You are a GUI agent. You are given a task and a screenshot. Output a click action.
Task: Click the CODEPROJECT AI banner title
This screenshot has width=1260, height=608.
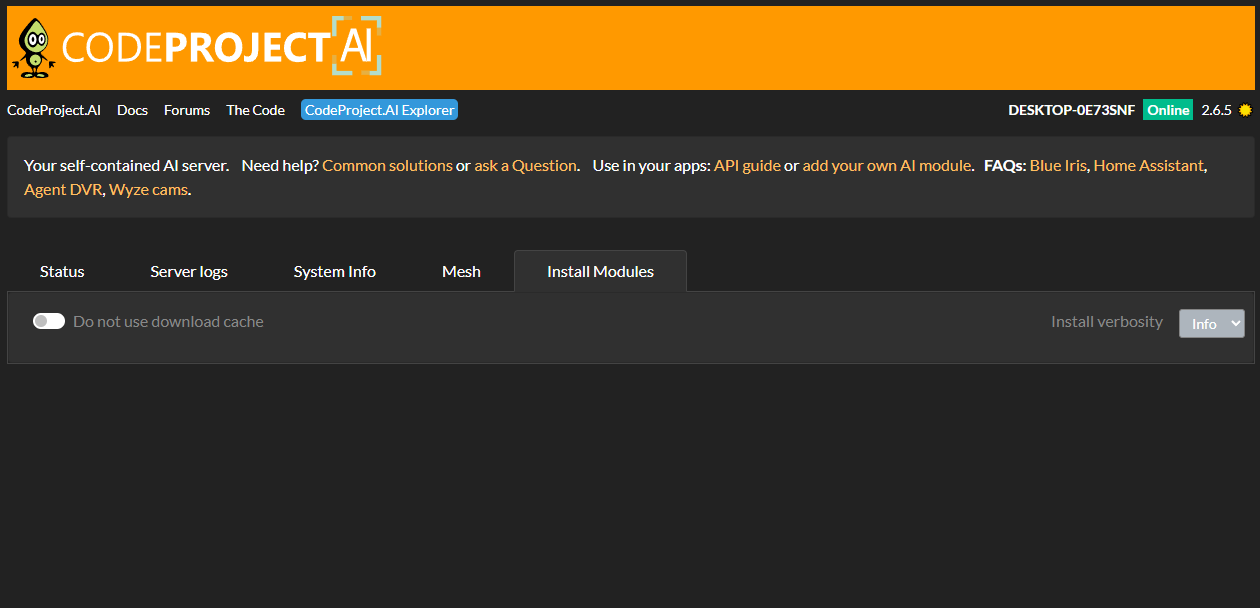pyautogui.click(x=221, y=47)
